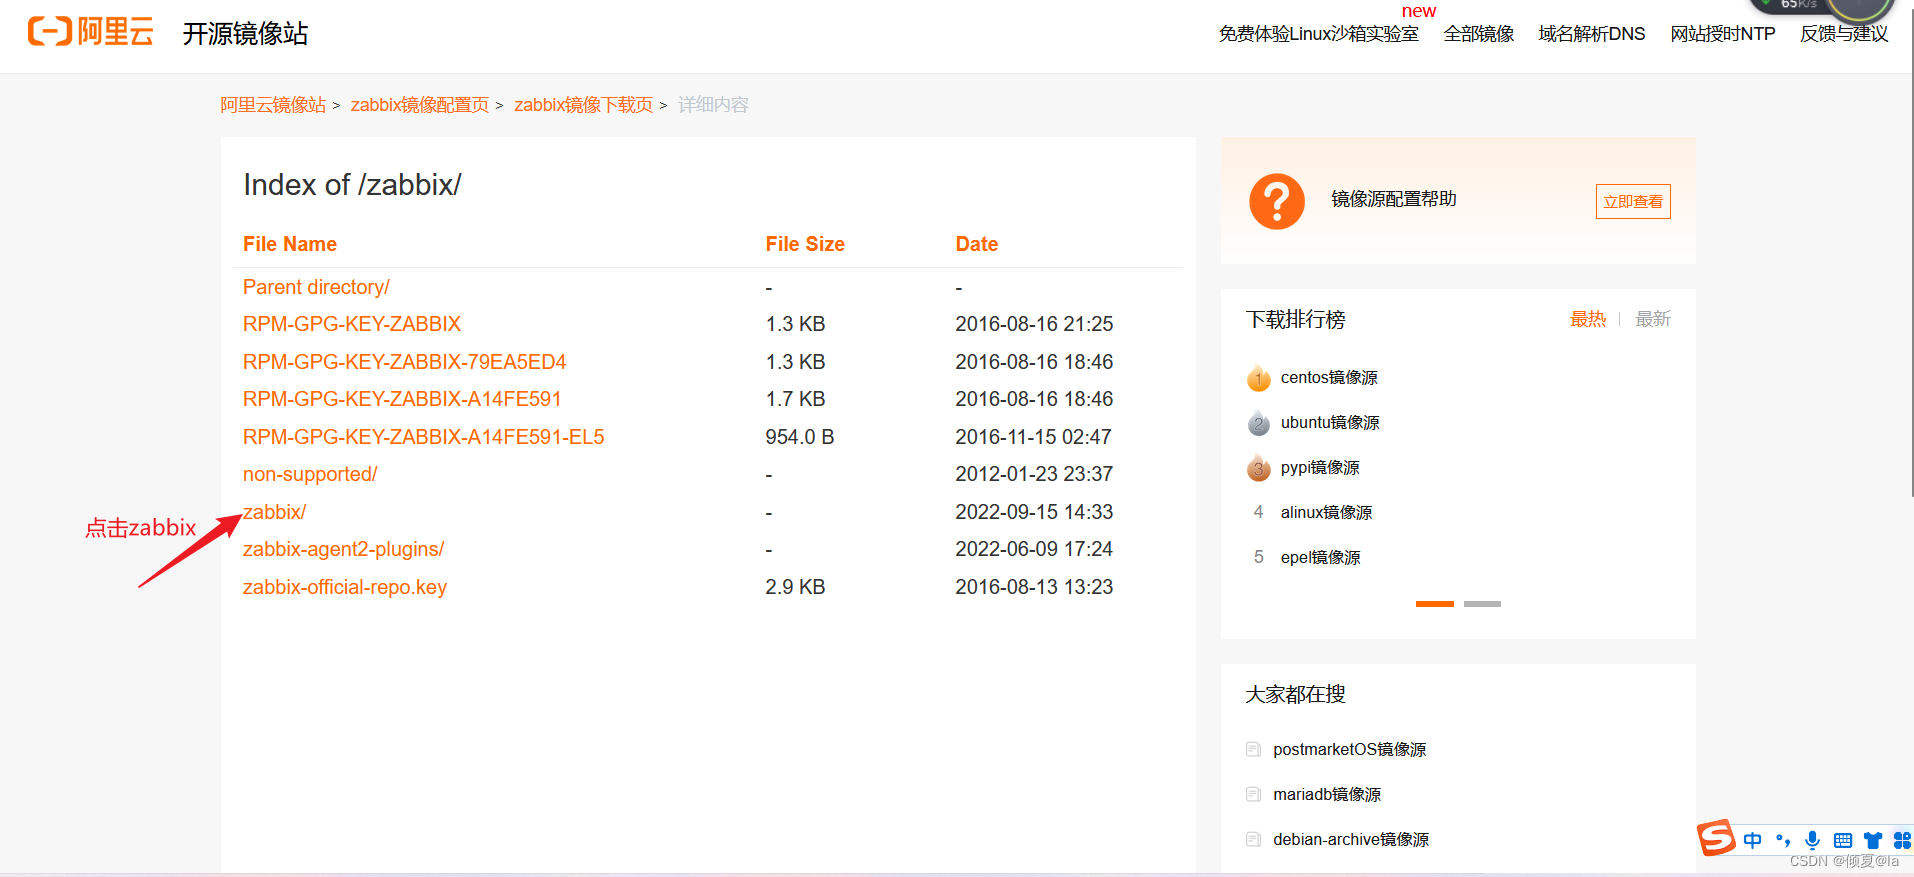Download RPM-GPG-KEY-ZABBIX-79EA5ED4 file
This screenshot has height=877, width=1914.
point(405,362)
